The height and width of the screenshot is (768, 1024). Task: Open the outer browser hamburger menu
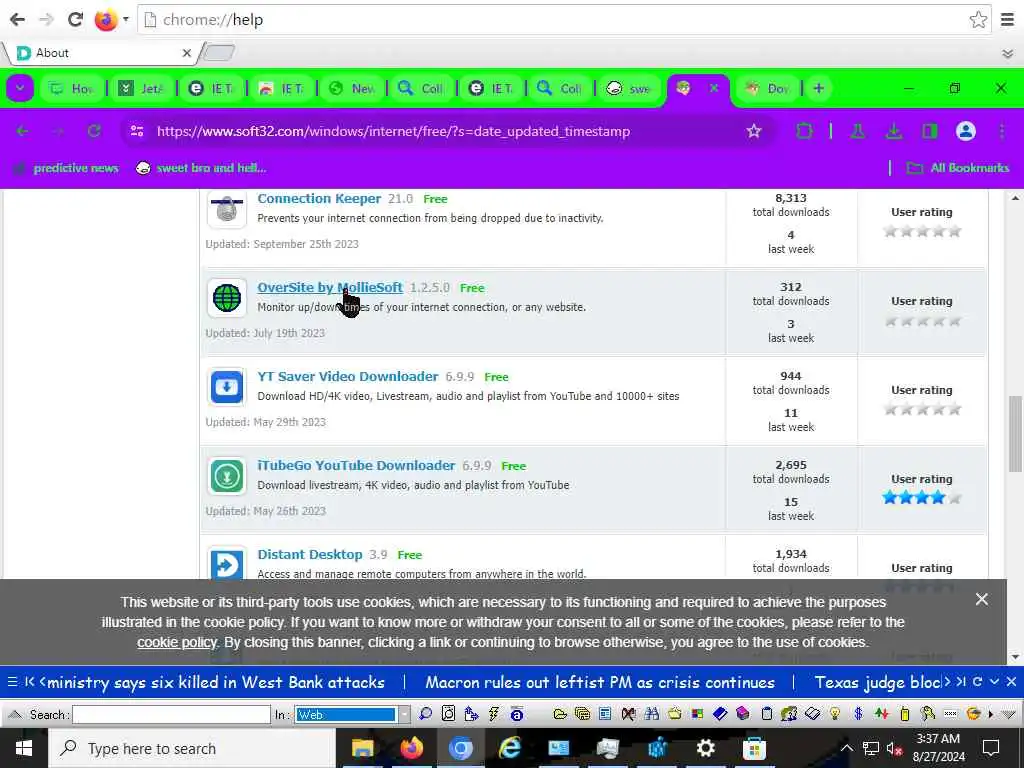[1008, 20]
